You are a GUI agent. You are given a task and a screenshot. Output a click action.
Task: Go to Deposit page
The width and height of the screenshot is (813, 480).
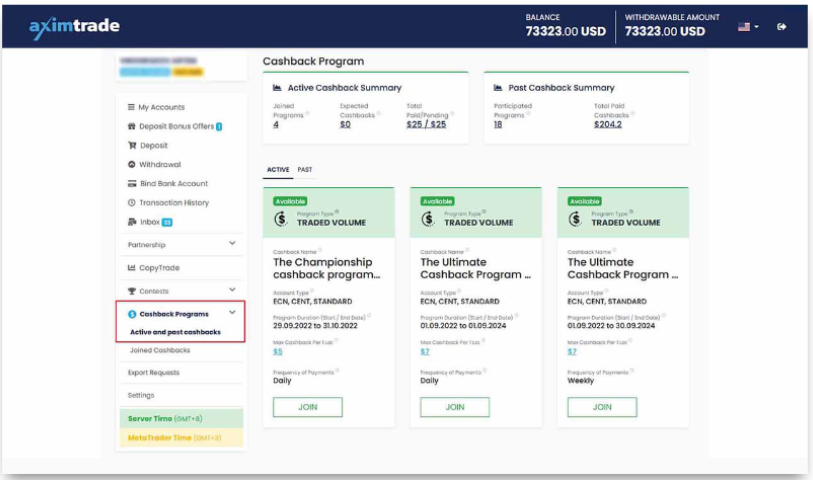[153, 146]
